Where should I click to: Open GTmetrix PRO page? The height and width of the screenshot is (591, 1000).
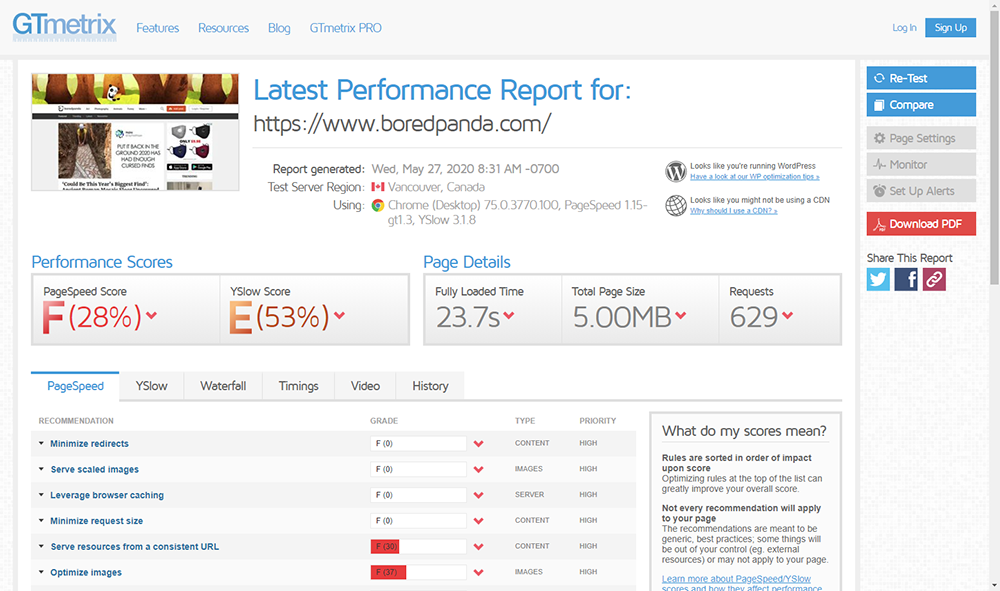tap(346, 28)
